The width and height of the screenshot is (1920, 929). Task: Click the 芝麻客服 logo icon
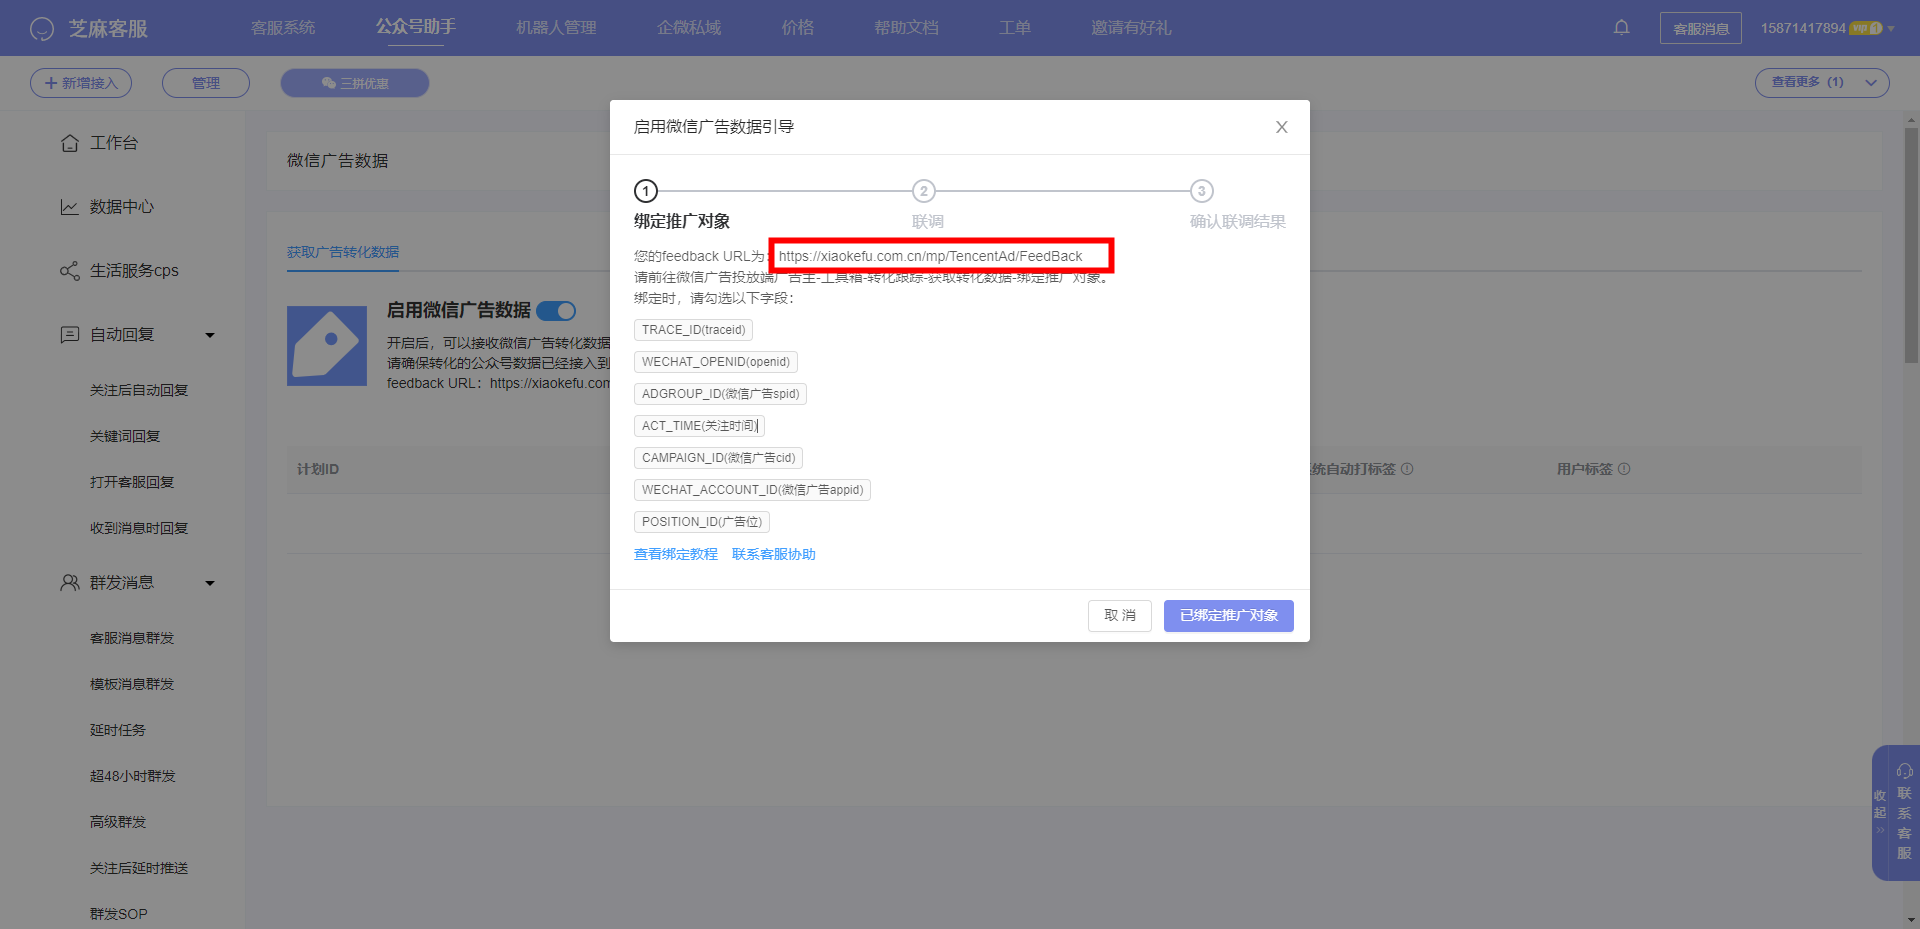click(42, 29)
